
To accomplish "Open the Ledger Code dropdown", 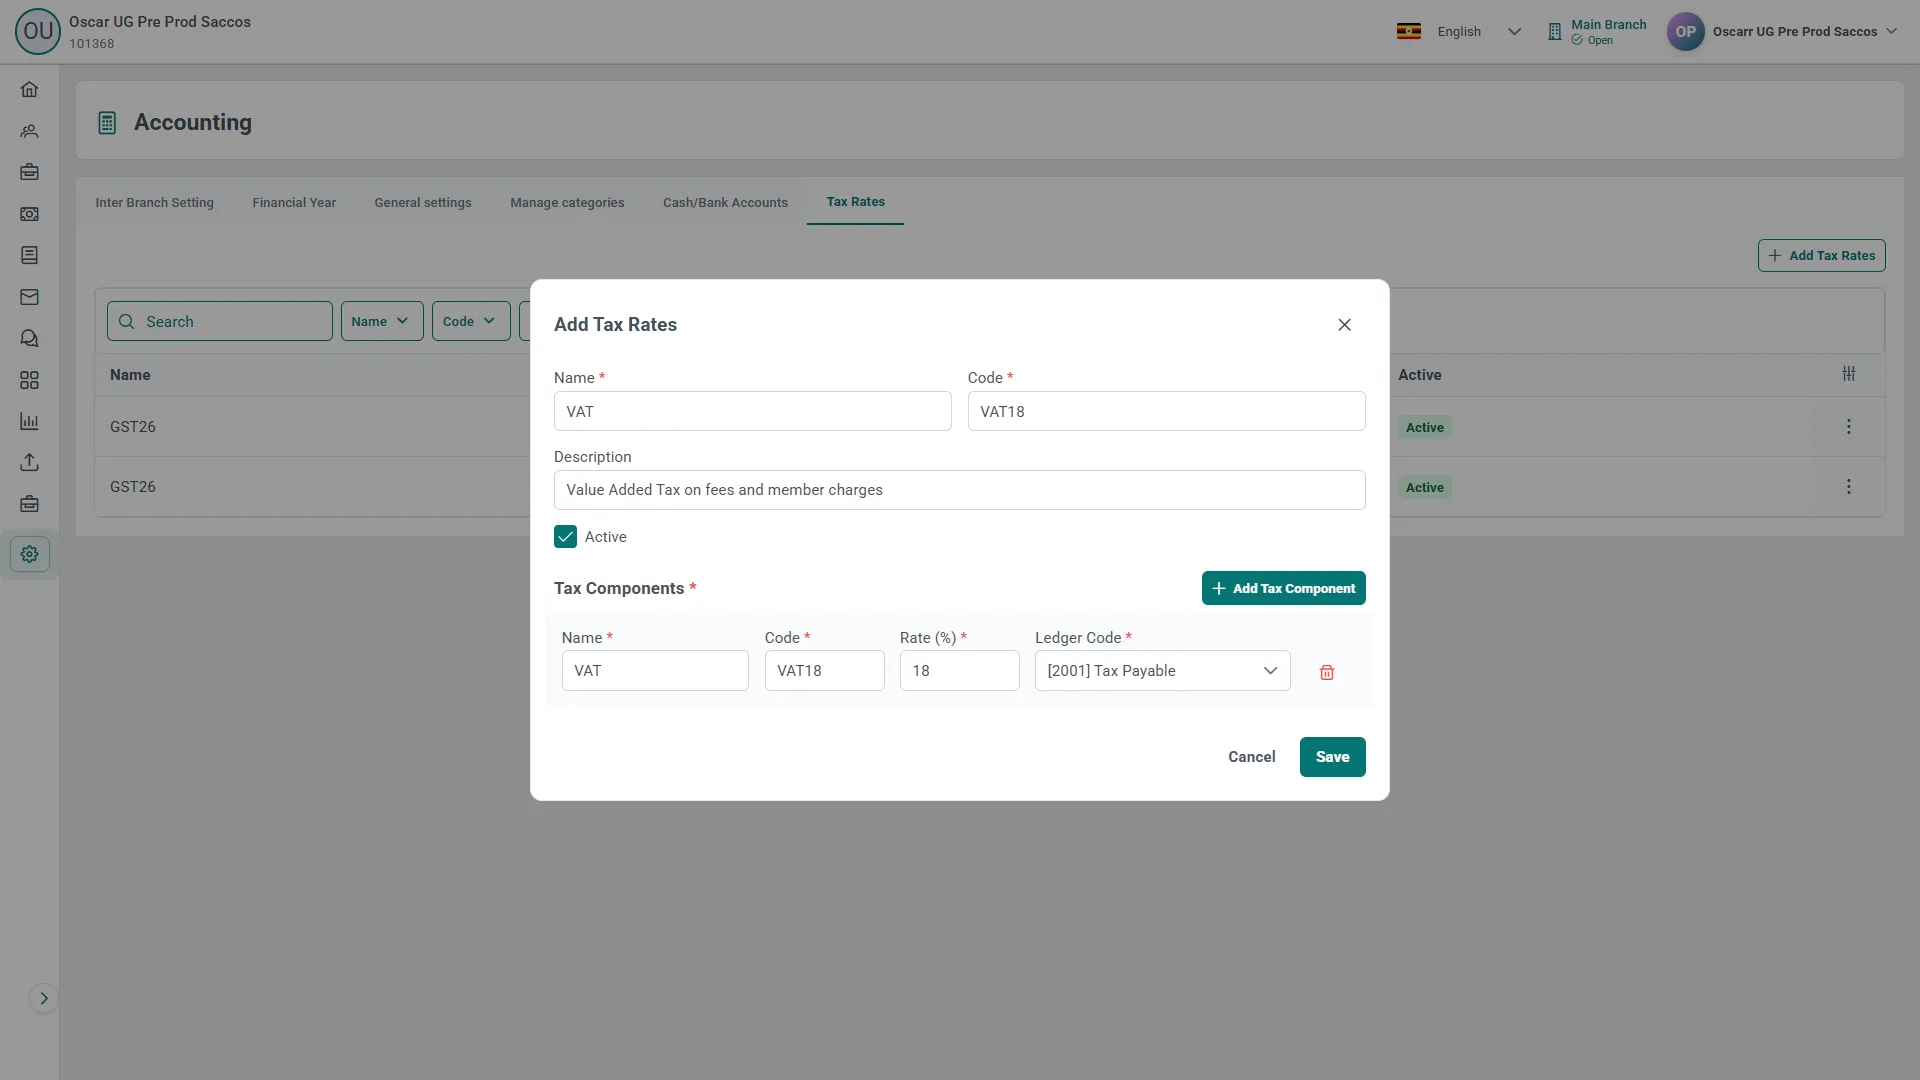I will (1162, 671).
